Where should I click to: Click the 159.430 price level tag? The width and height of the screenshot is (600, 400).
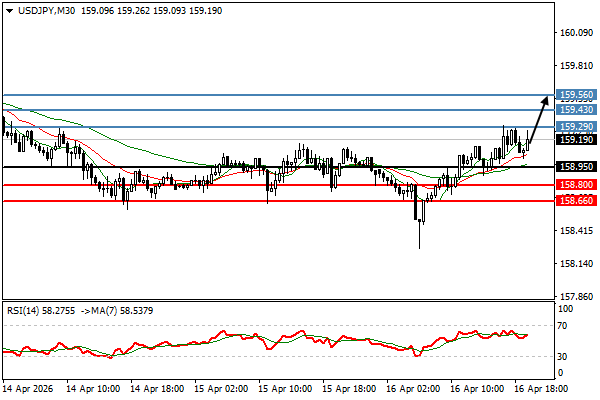[x=575, y=109]
